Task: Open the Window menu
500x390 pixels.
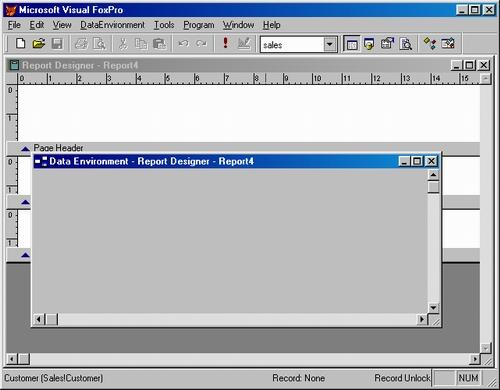Action: click(238, 25)
